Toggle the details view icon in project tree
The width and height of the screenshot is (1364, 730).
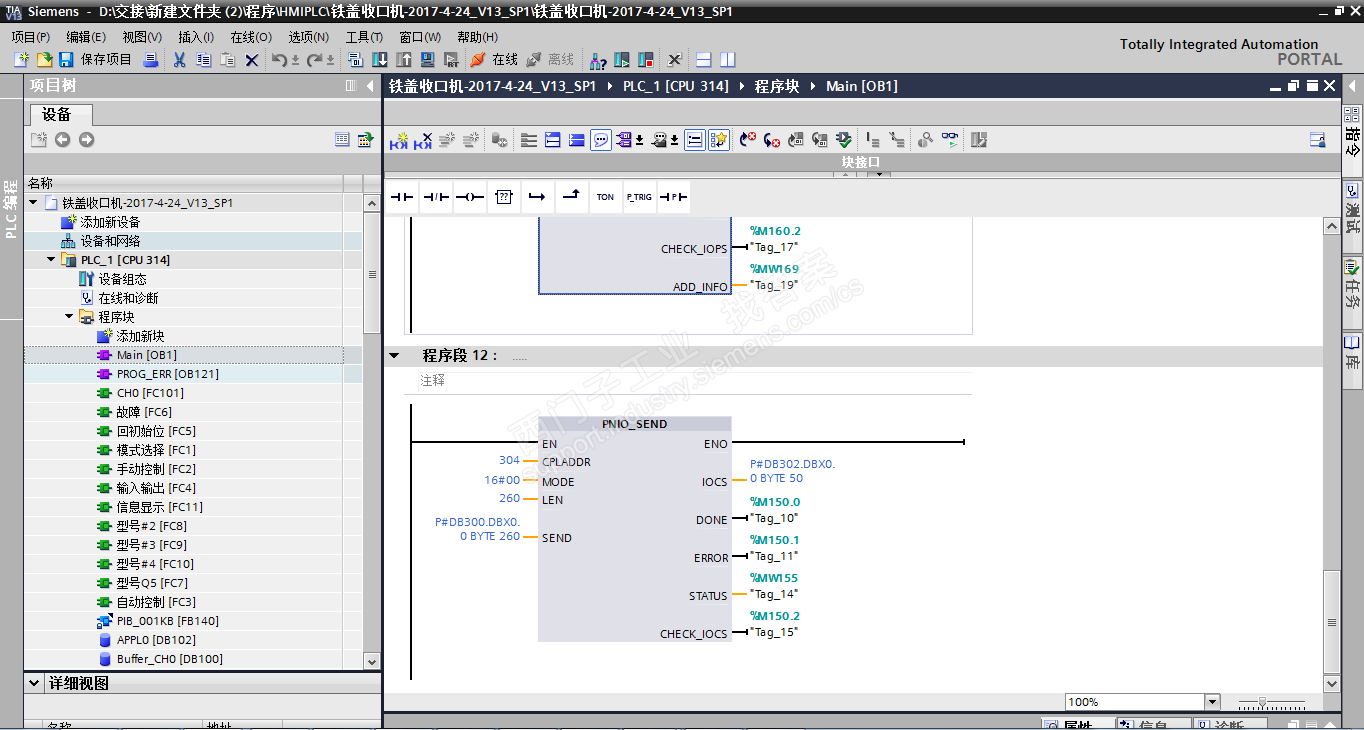[x=343, y=140]
